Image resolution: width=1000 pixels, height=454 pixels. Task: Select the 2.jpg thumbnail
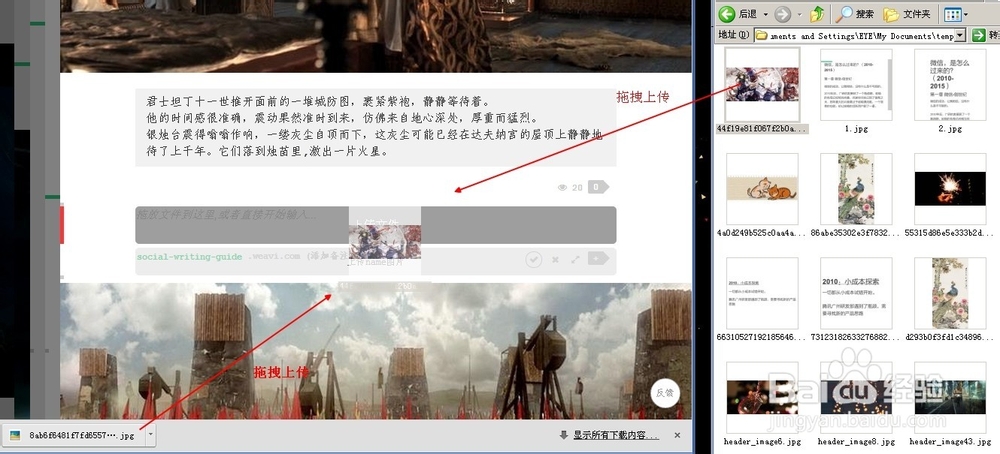[950, 85]
